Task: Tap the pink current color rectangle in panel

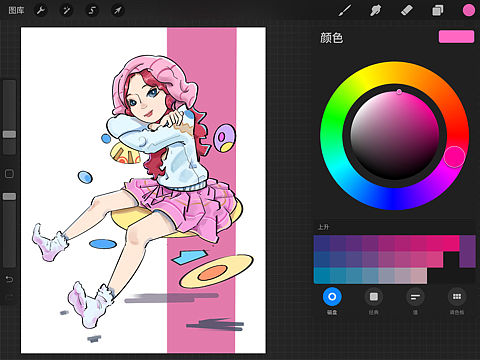Action: (x=456, y=37)
